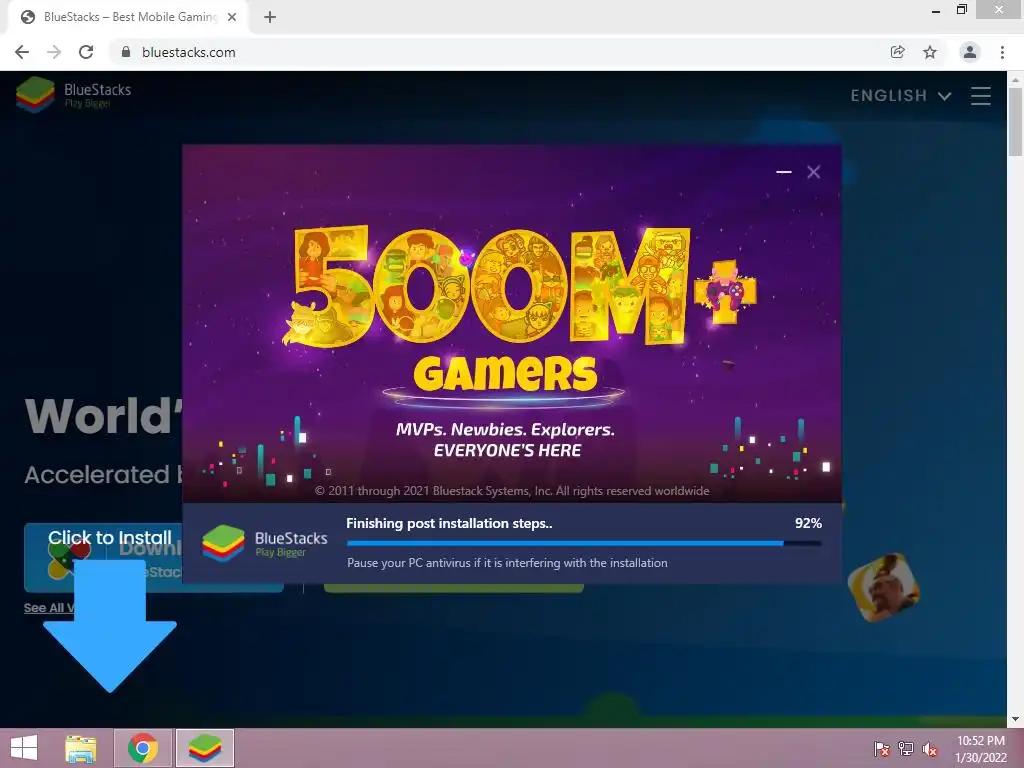
Task: Reload the bluestacks.com page
Action: pos(86,52)
